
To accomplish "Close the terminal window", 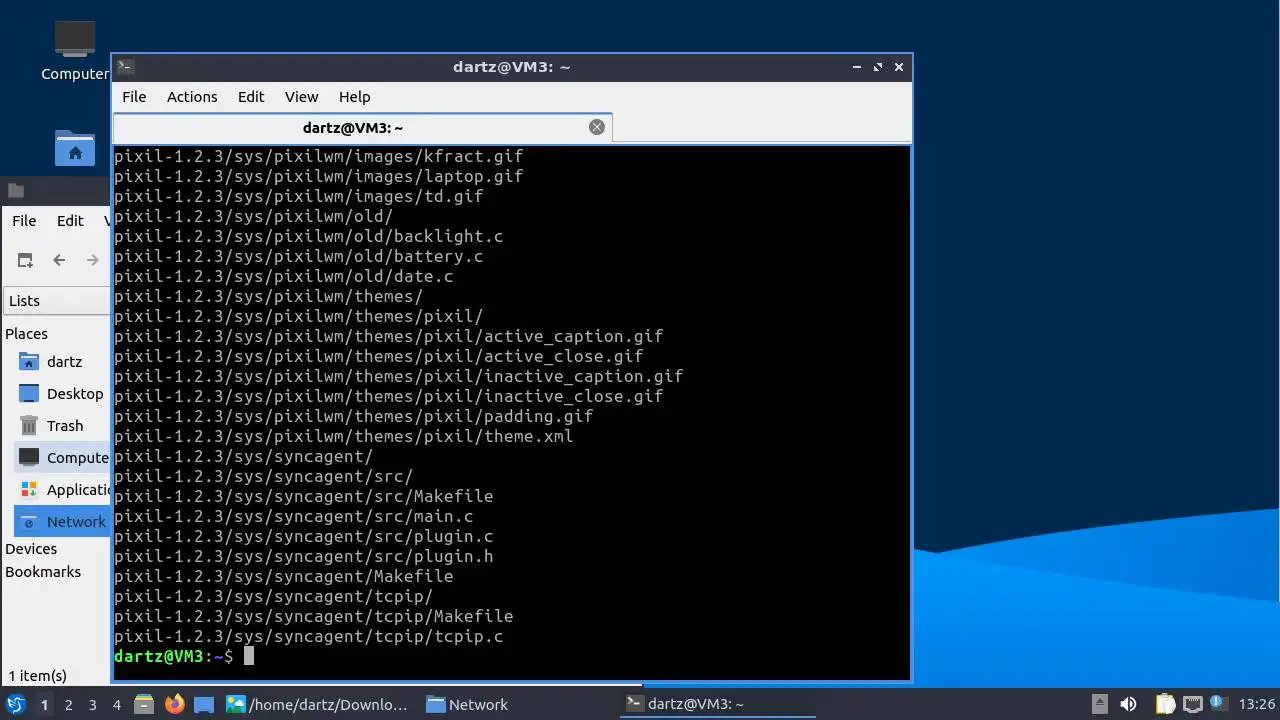I will pyautogui.click(x=899, y=67).
